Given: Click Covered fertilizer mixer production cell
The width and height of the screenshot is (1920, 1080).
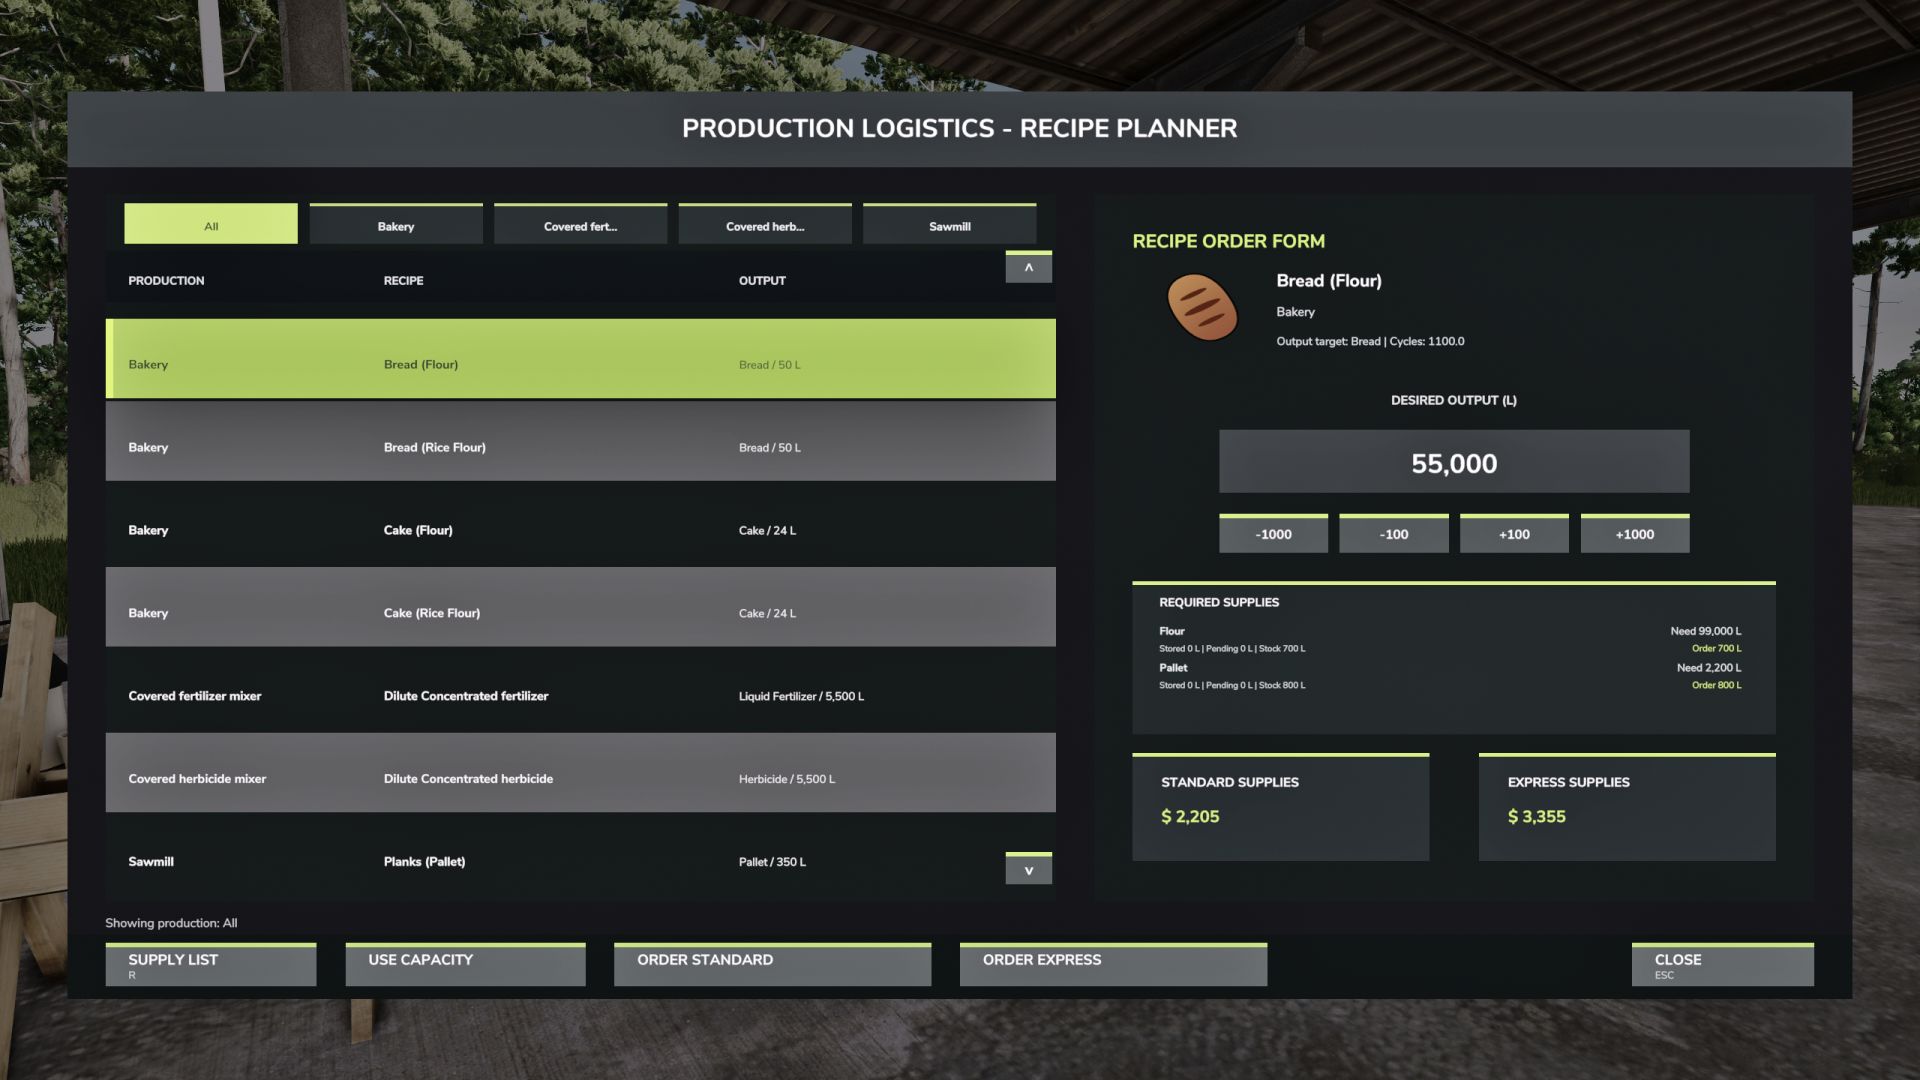Looking at the screenshot, I should click(x=195, y=697).
